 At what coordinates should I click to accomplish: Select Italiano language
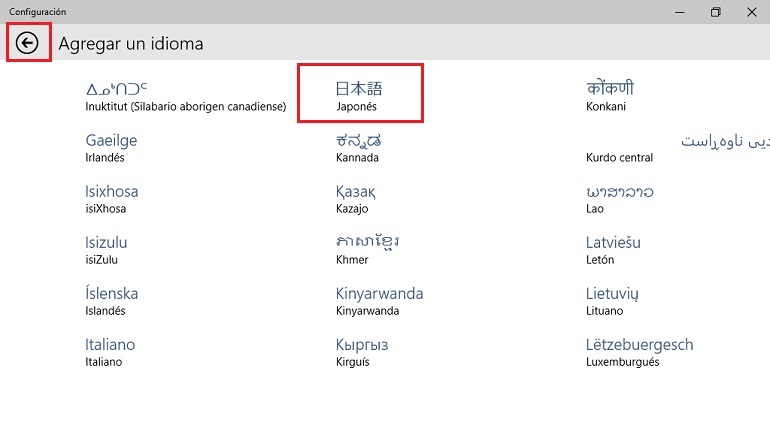click(110, 352)
